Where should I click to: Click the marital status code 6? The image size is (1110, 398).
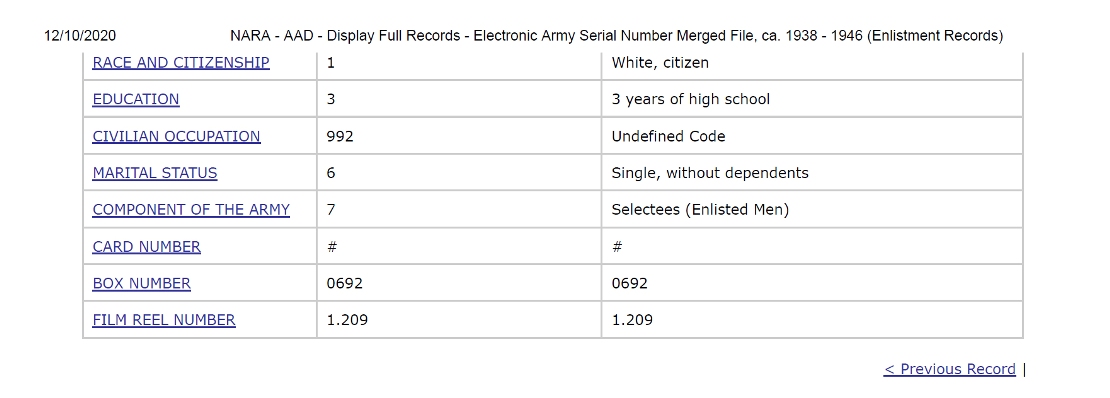[x=331, y=173]
